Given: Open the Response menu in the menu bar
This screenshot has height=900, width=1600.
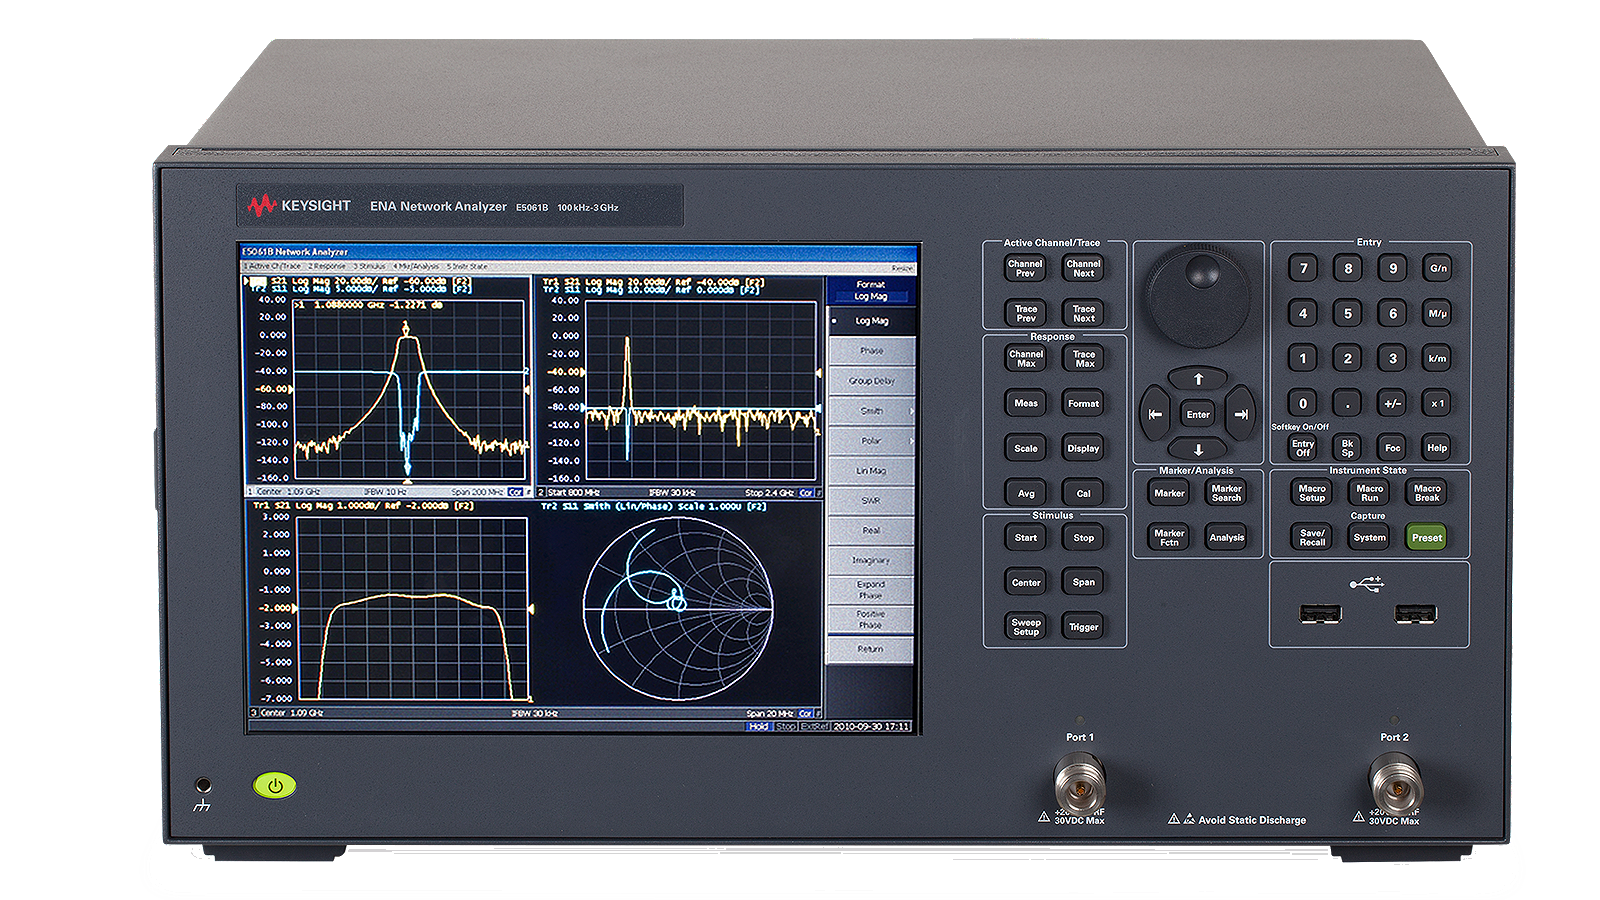Looking at the screenshot, I should pyautogui.click(x=326, y=267).
